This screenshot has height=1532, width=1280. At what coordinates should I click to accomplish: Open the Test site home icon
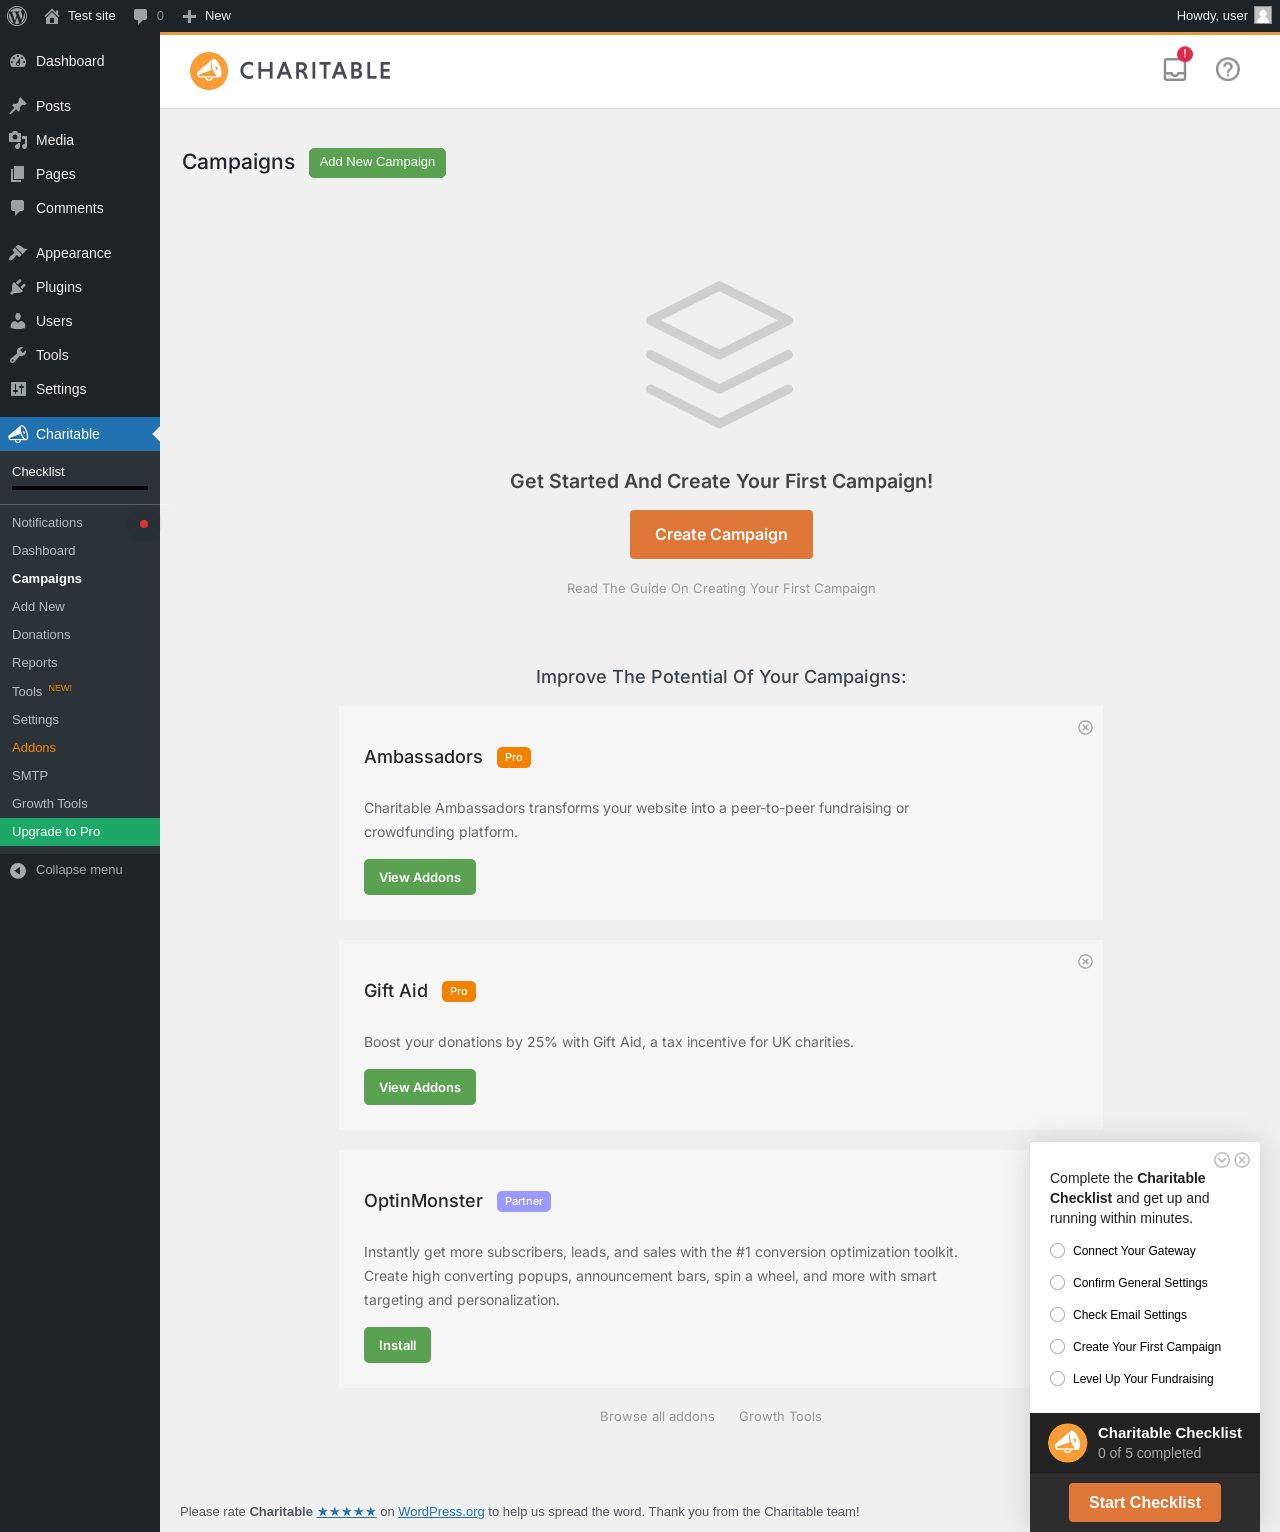point(52,16)
